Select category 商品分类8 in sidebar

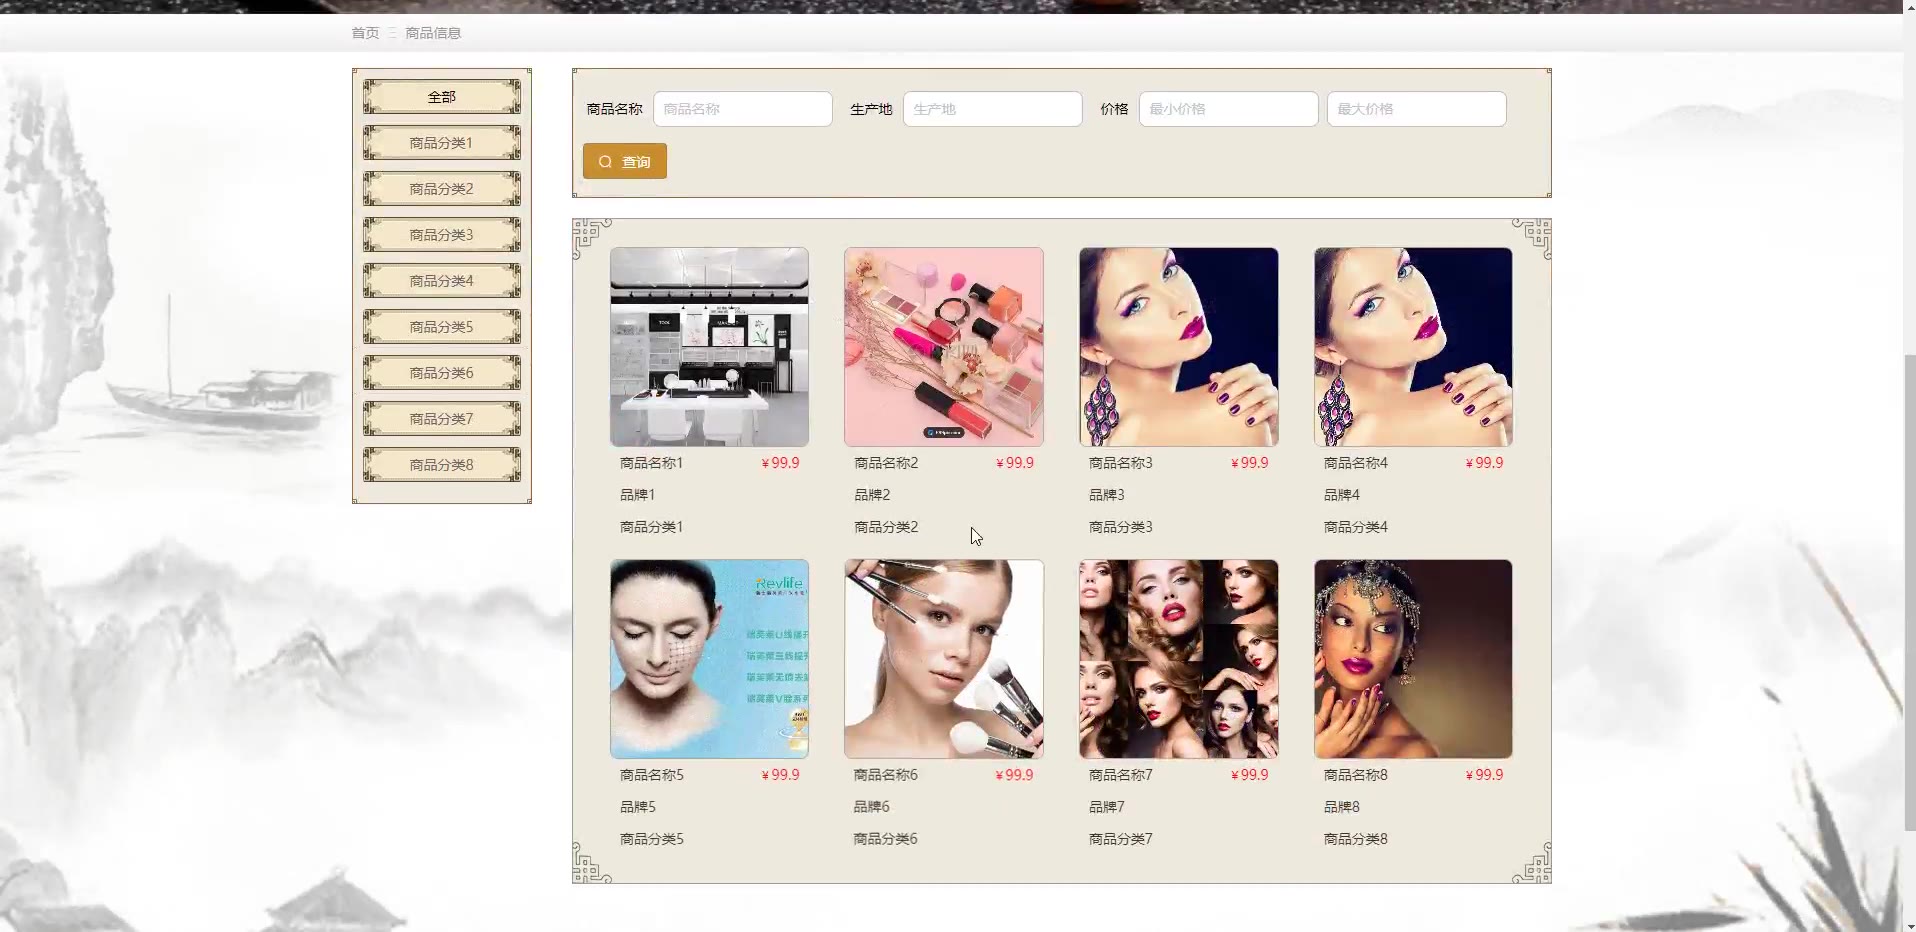click(x=441, y=465)
